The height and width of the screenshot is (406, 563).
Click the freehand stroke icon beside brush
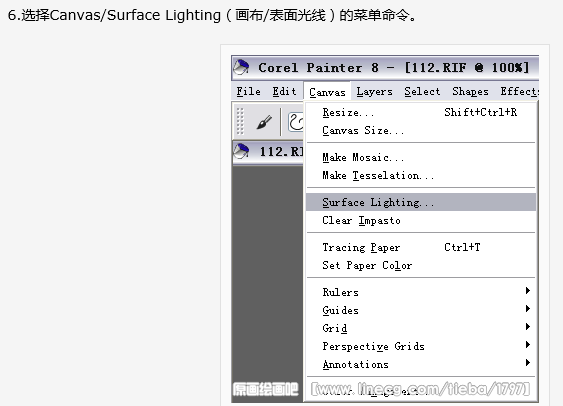[296, 122]
